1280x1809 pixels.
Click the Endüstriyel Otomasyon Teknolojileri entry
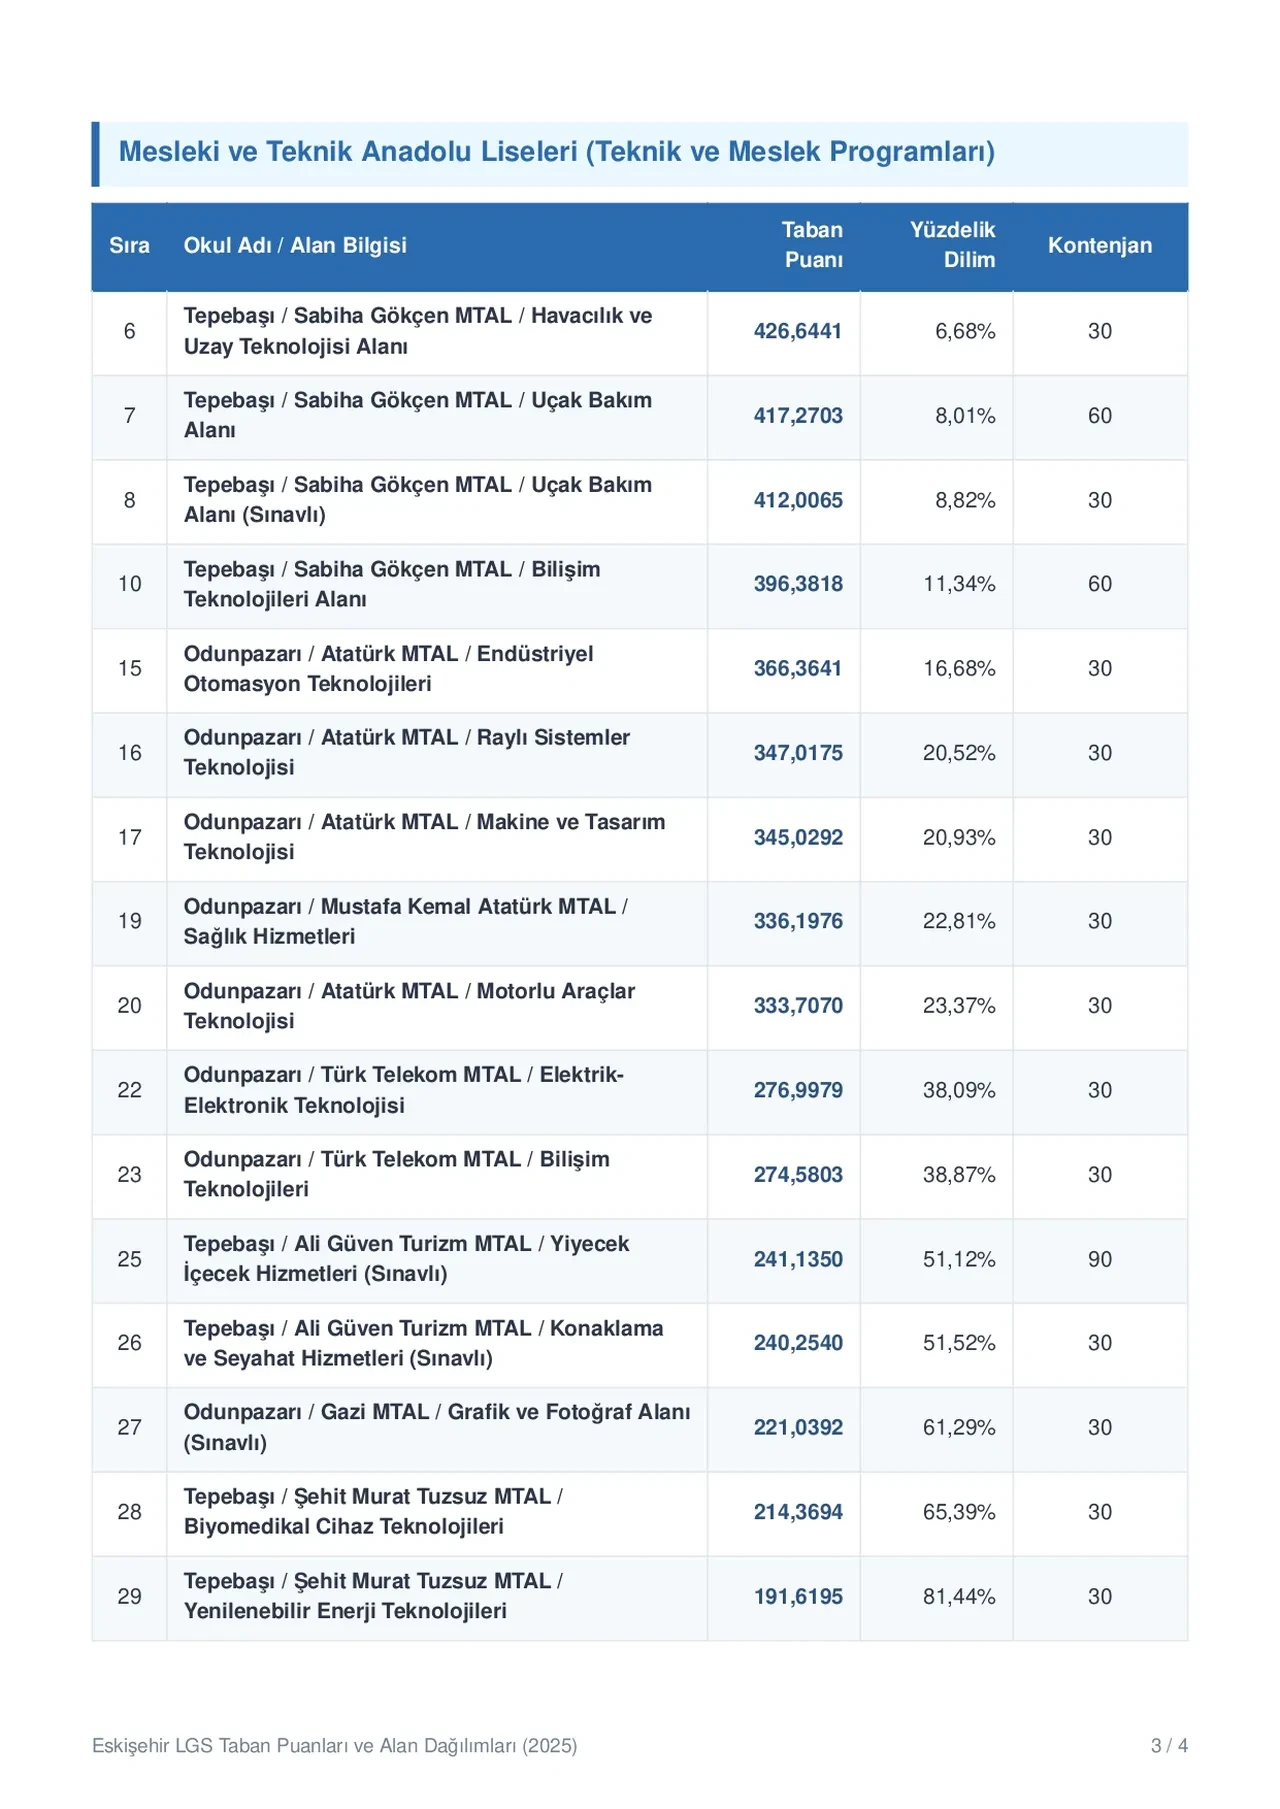[388, 669]
